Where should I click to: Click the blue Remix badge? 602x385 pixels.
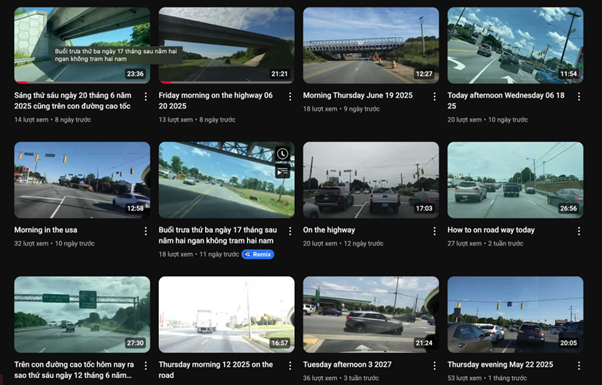click(258, 254)
